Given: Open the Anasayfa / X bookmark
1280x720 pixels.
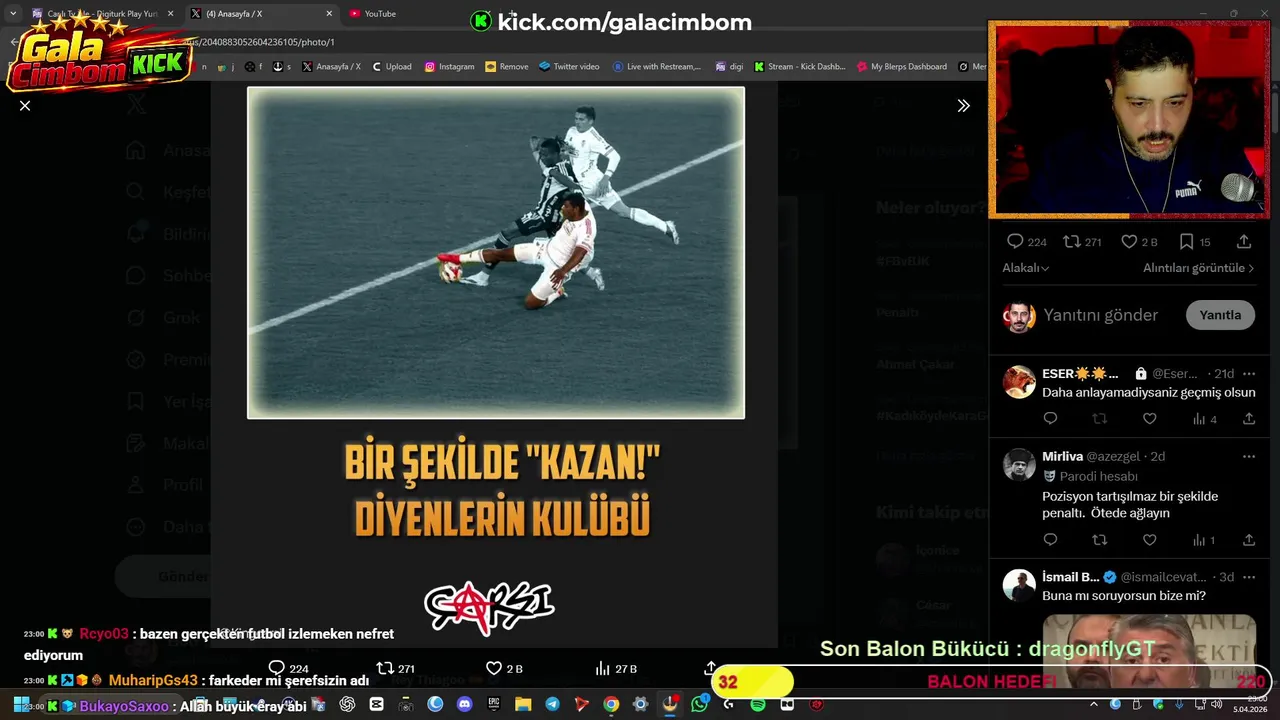Looking at the screenshot, I should 331,67.
